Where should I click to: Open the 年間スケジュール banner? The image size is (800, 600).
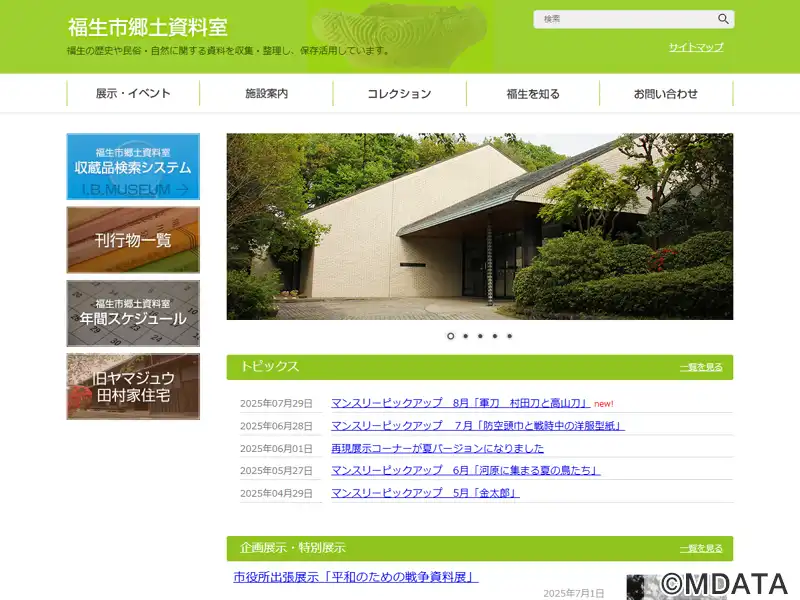[x=133, y=313]
